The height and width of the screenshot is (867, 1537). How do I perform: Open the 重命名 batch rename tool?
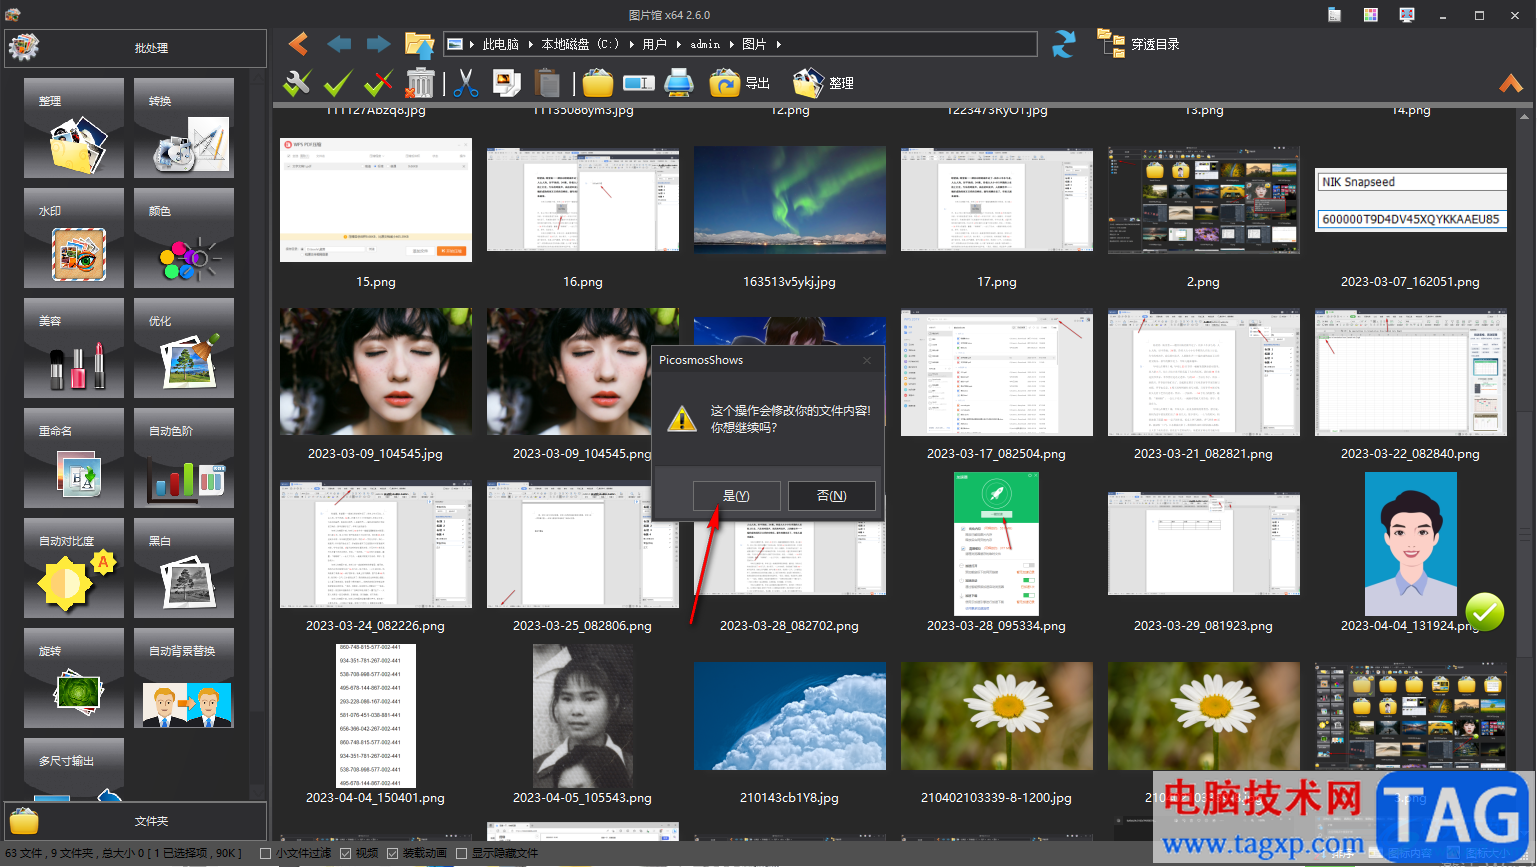[74, 458]
